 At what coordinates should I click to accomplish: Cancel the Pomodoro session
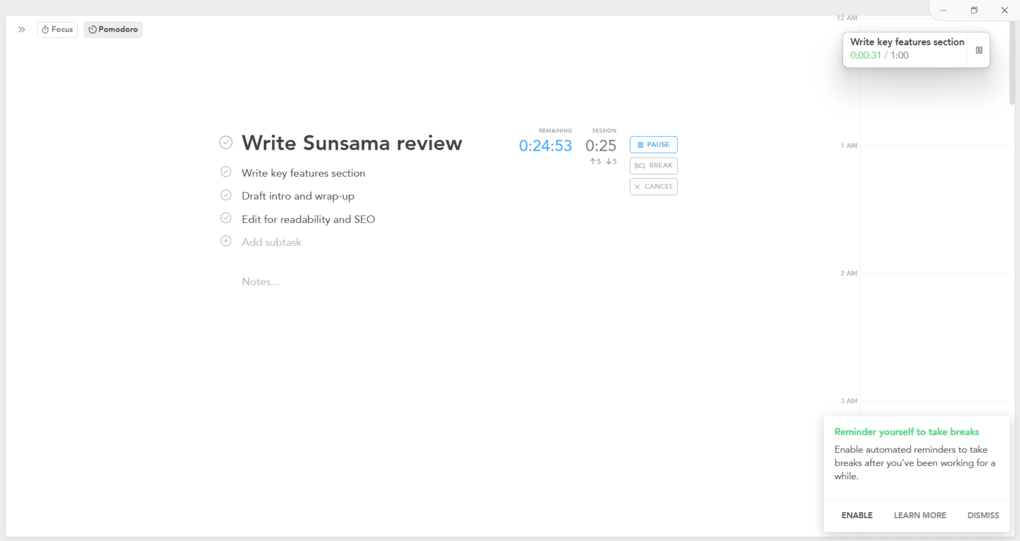coord(653,187)
